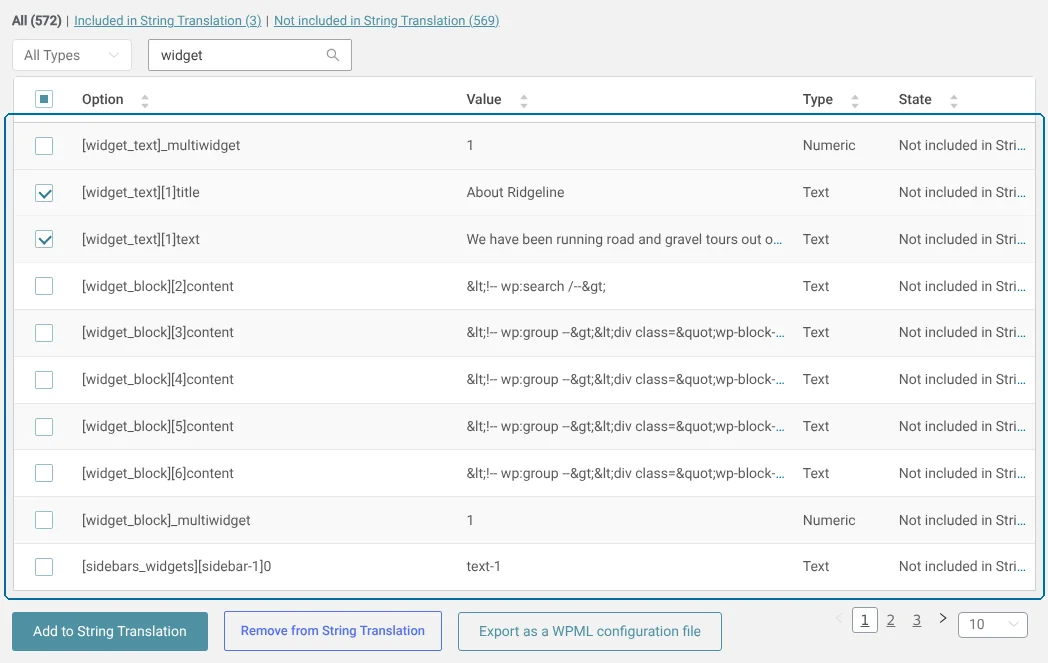Go to next page arrow
This screenshot has width=1048, height=663.
point(942,618)
